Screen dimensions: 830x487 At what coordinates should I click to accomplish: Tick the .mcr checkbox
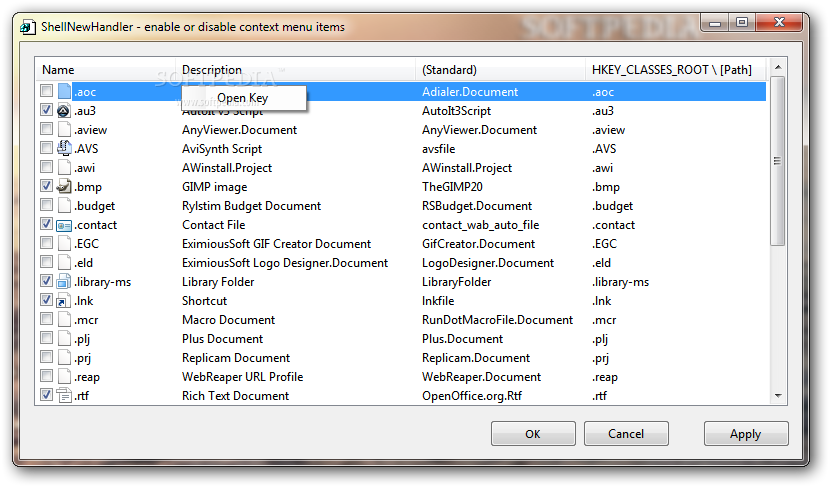(x=47, y=319)
